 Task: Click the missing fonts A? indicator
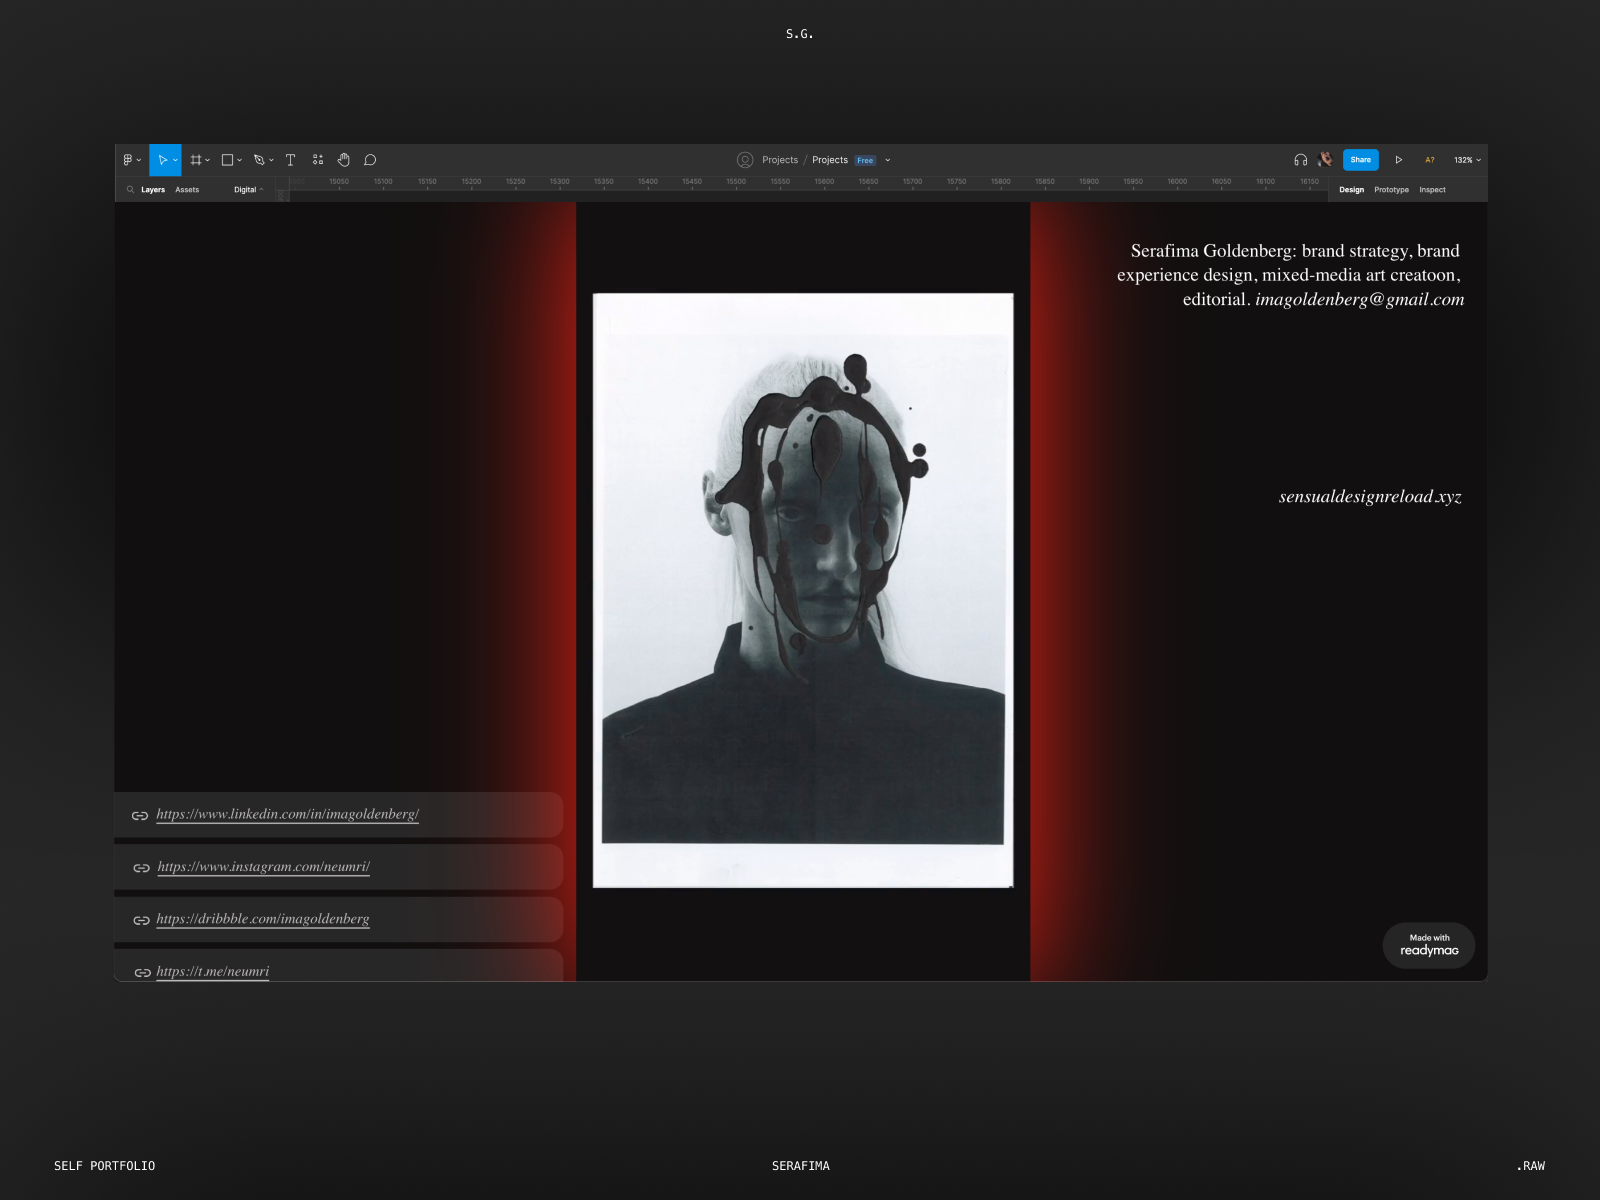1430,160
